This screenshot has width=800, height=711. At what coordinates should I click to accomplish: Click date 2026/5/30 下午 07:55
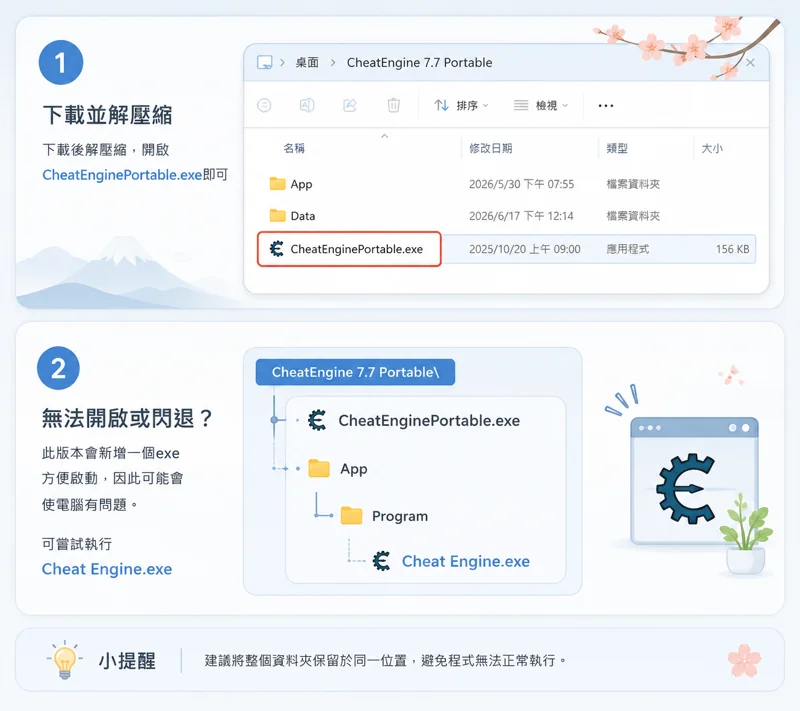pos(521,184)
